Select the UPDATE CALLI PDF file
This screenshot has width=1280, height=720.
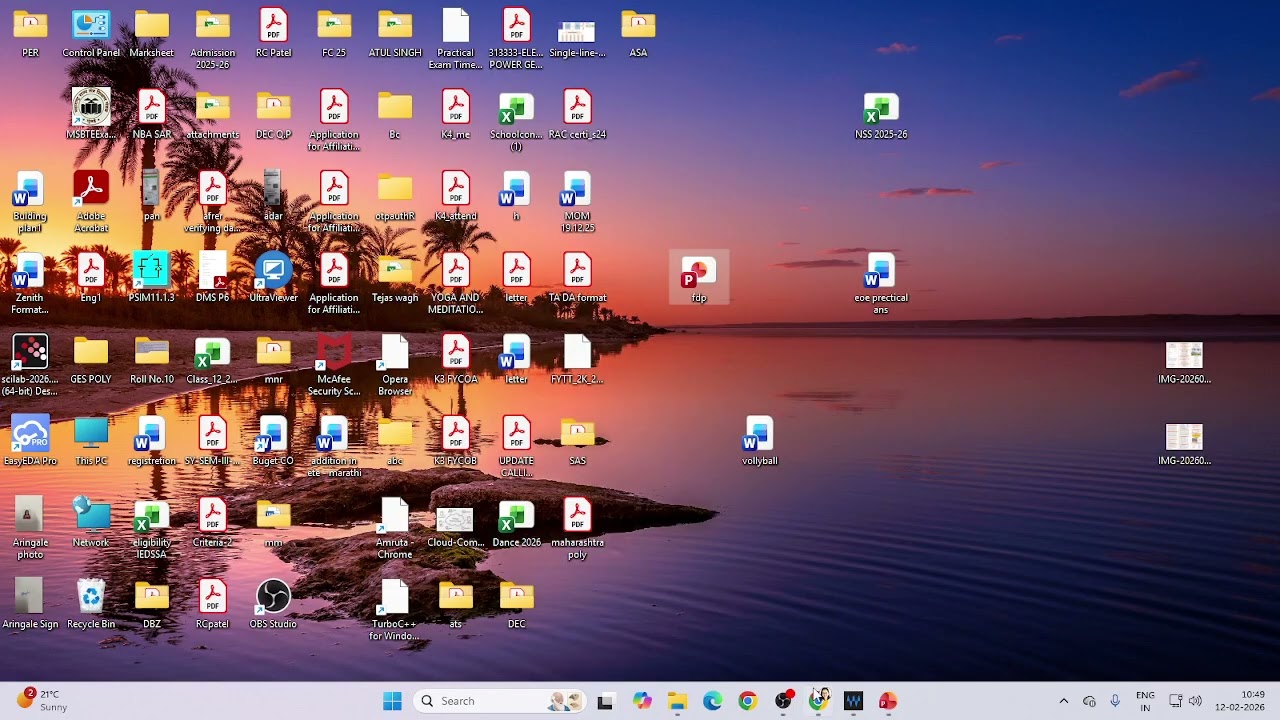516,447
